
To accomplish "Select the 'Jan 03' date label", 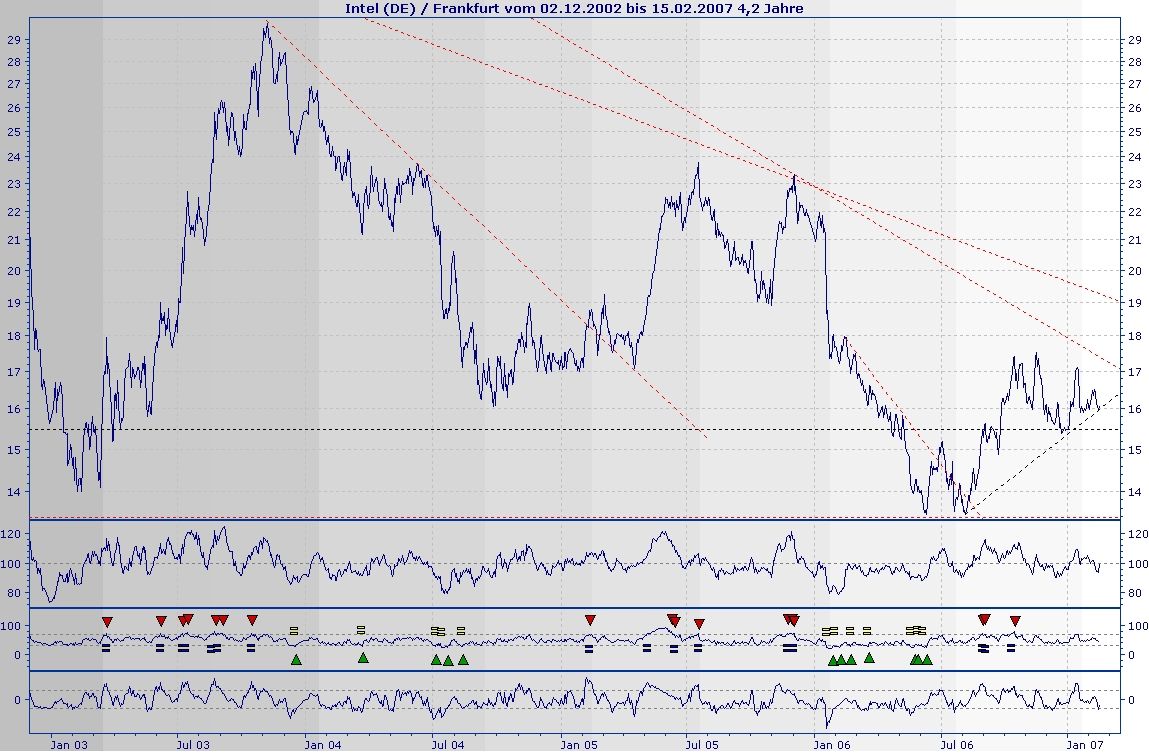I will (69, 745).
